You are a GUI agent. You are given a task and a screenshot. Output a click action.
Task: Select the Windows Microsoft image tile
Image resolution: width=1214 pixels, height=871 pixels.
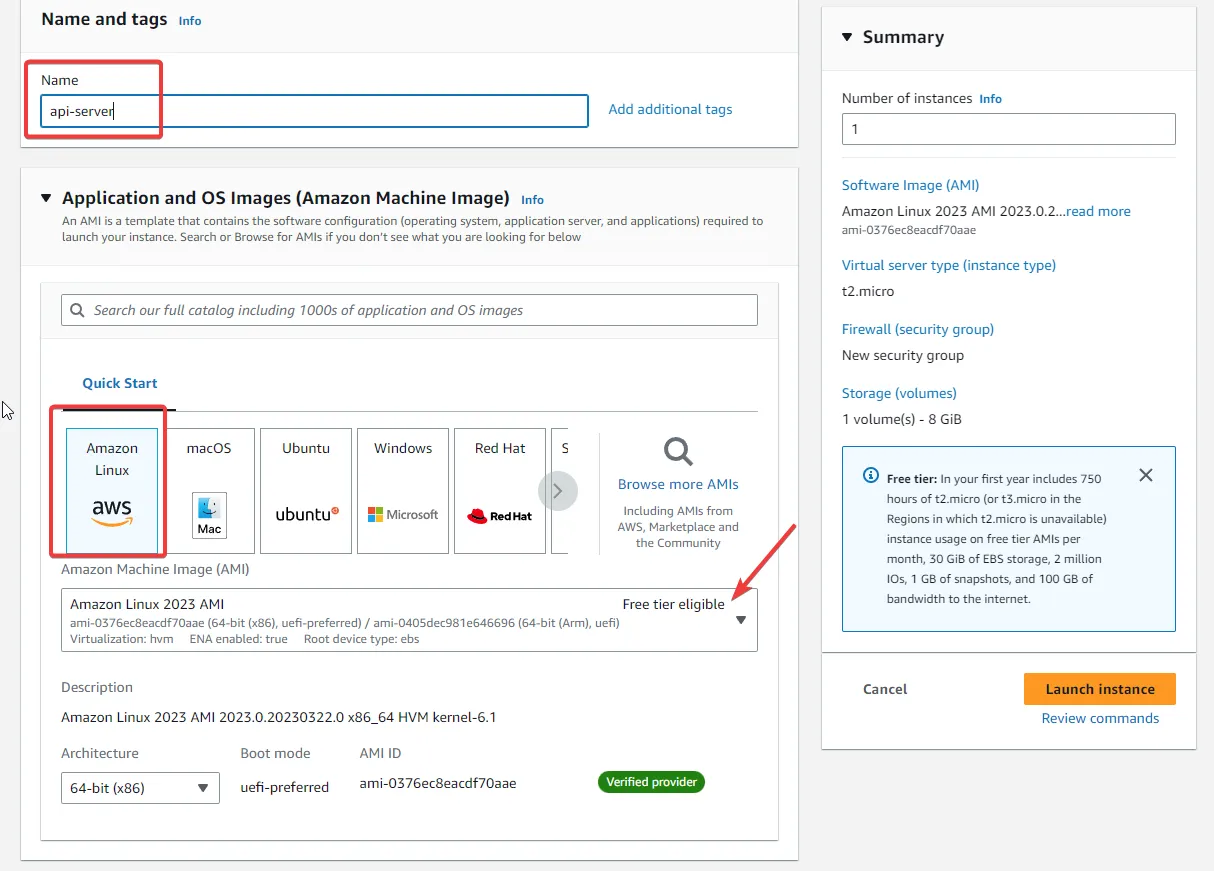402,490
